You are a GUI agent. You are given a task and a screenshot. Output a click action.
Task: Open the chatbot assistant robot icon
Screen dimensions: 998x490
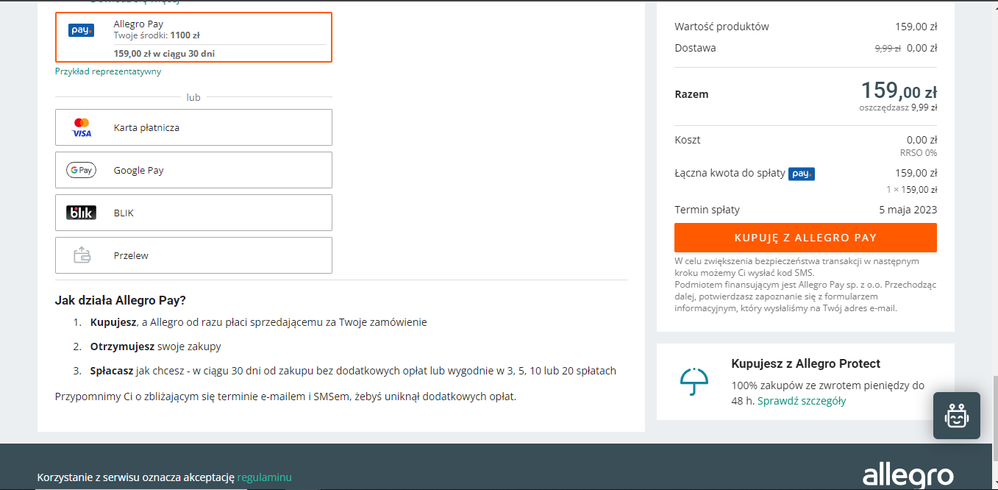(x=957, y=416)
